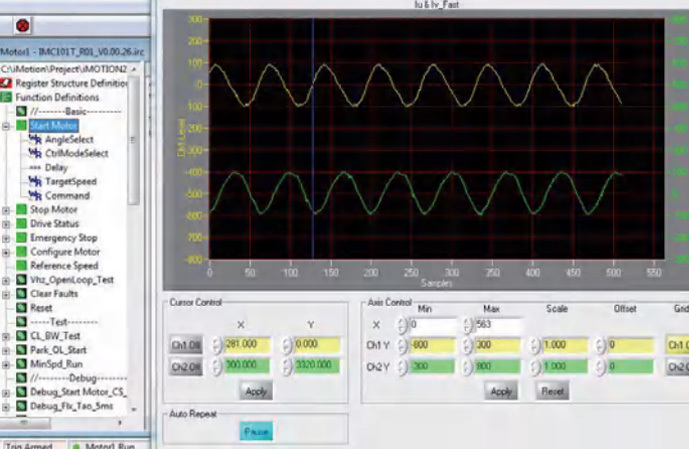The height and width of the screenshot is (449, 689).
Task: Expand the Park_OL_Start tree node
Action: pos(6,351)
